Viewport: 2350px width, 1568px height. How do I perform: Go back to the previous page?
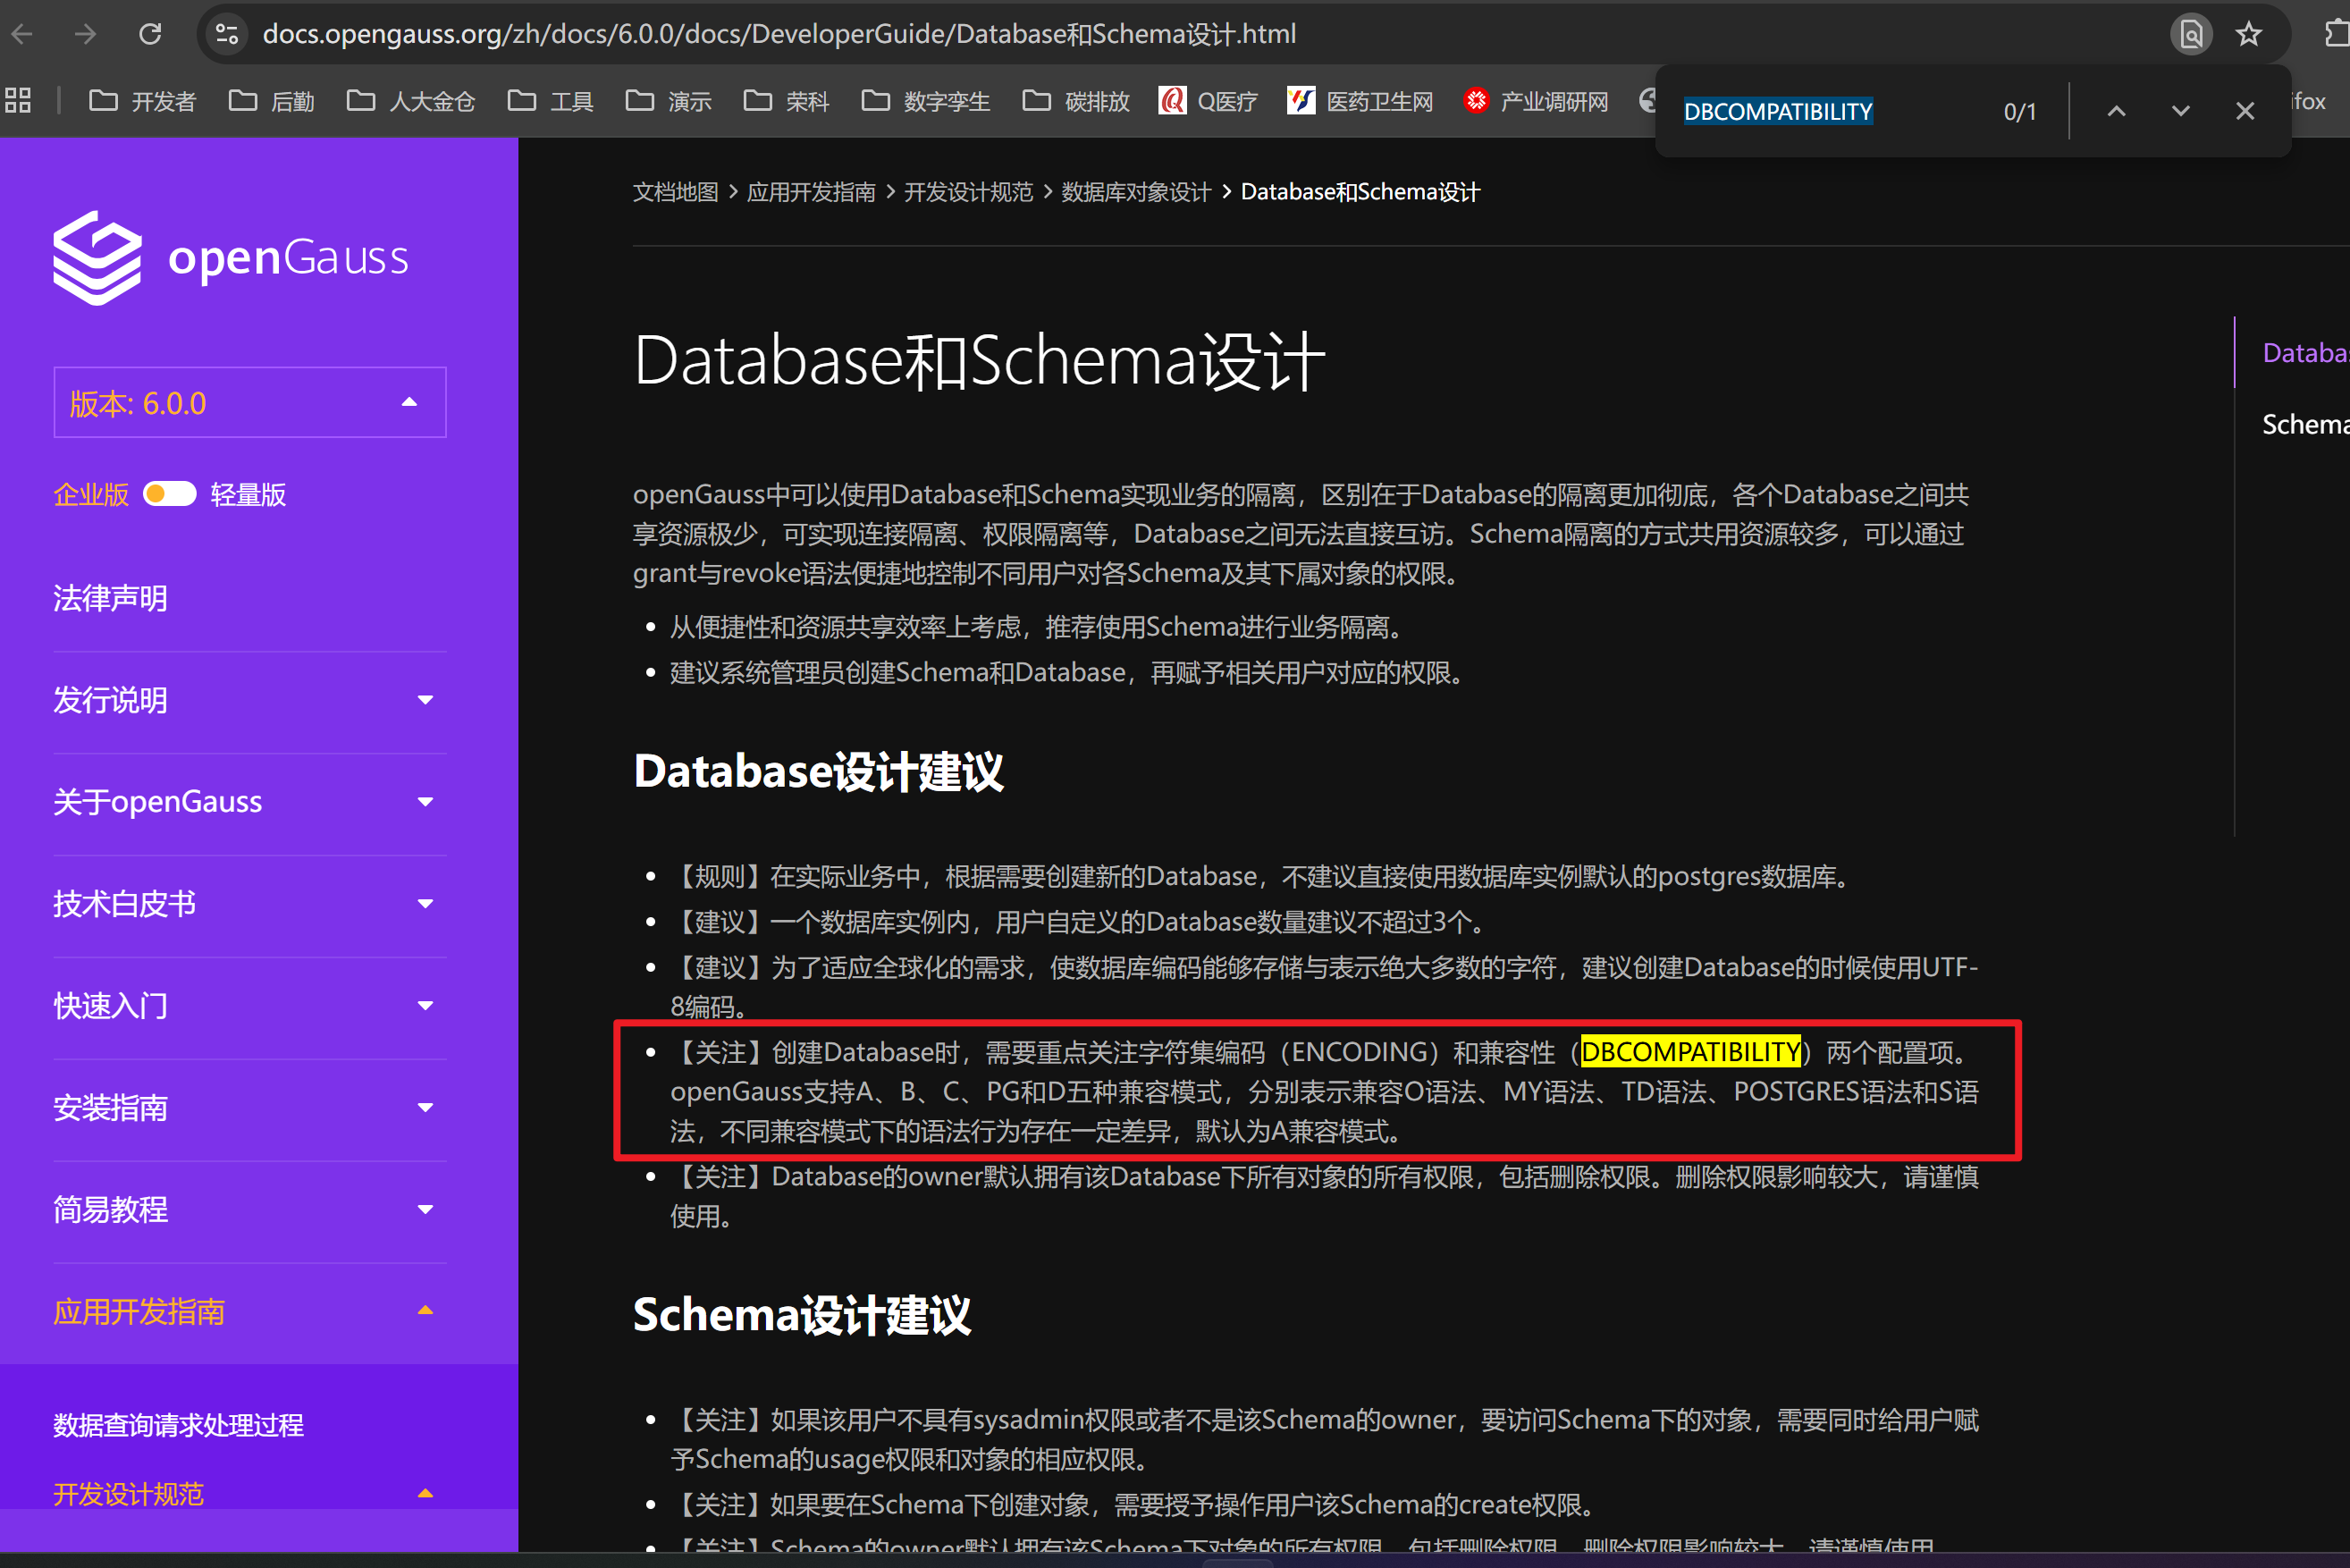point(22,34)
